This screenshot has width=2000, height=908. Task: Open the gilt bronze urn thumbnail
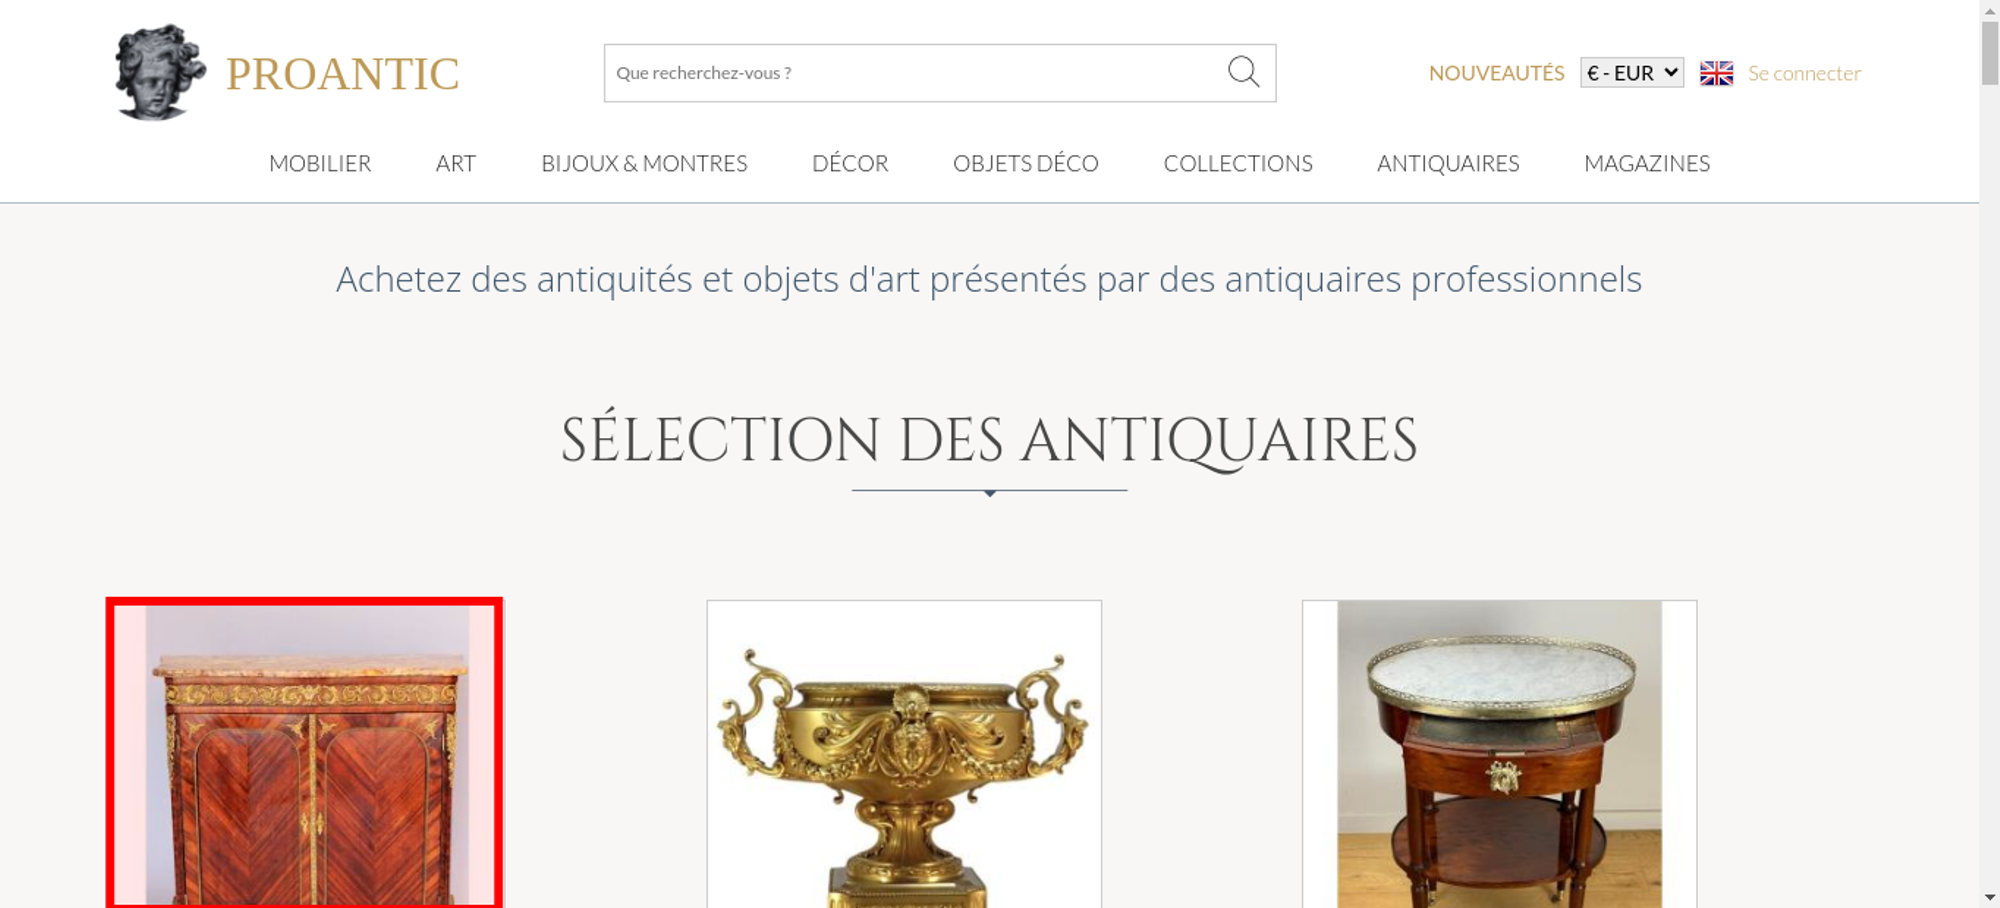coord(904,754)
